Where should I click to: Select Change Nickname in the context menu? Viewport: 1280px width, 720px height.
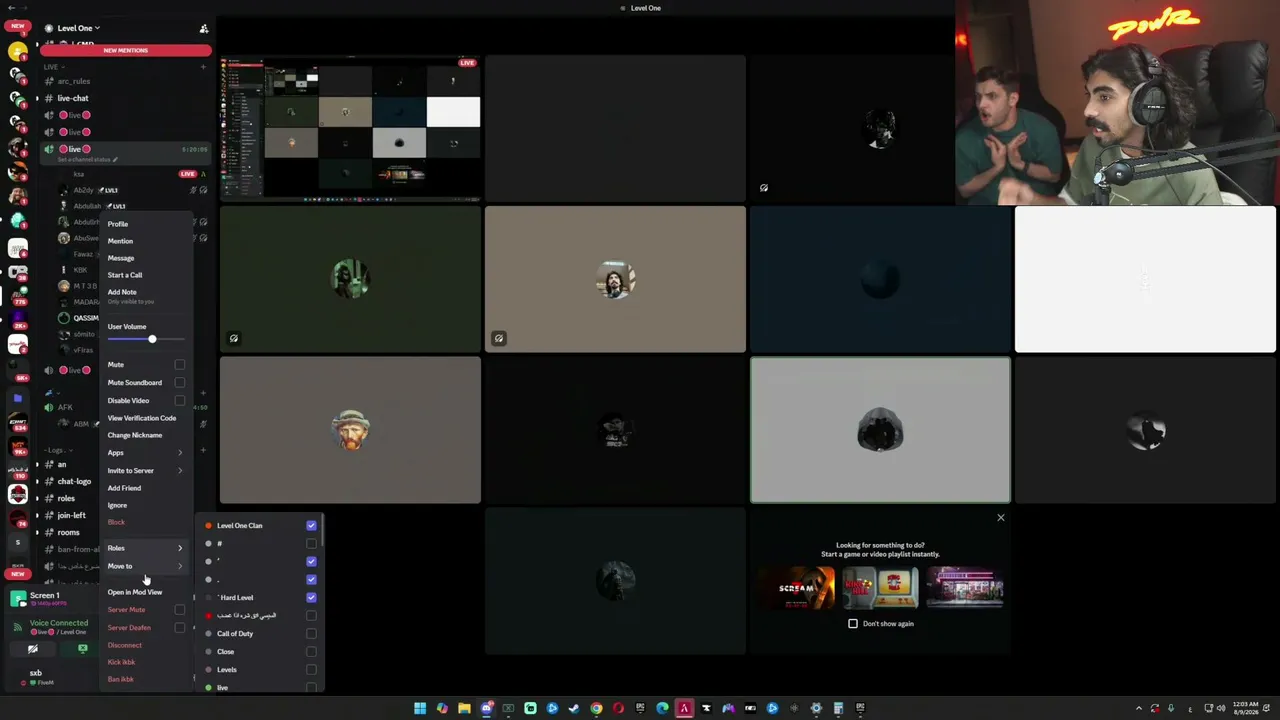[x=135, y=435]
